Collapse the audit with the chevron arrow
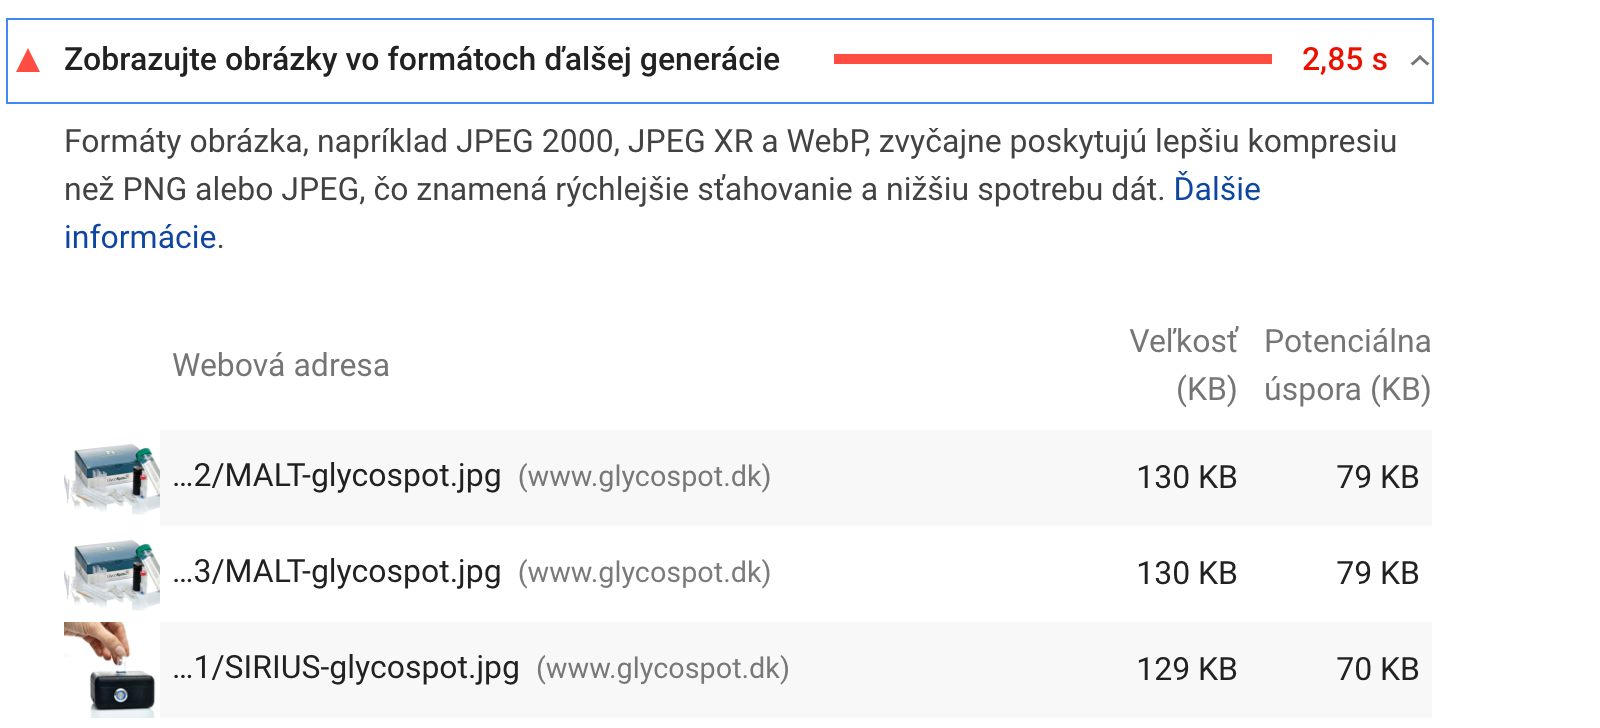Screen dimensions: 1600x728 pos(1419,61)
